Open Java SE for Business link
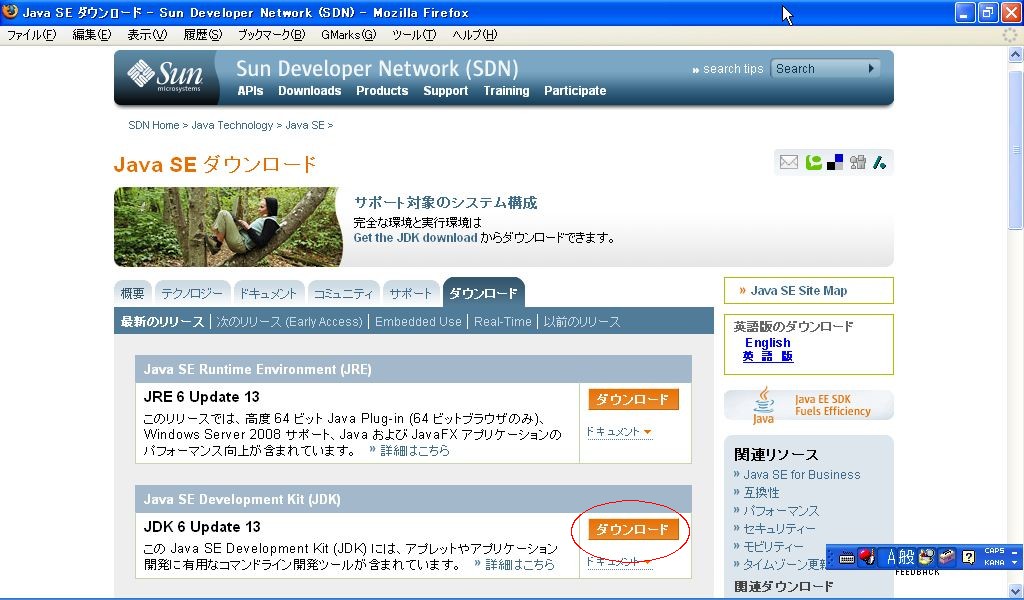The height and width of the screenshot is (600, 1024). (x=801, y=475)
